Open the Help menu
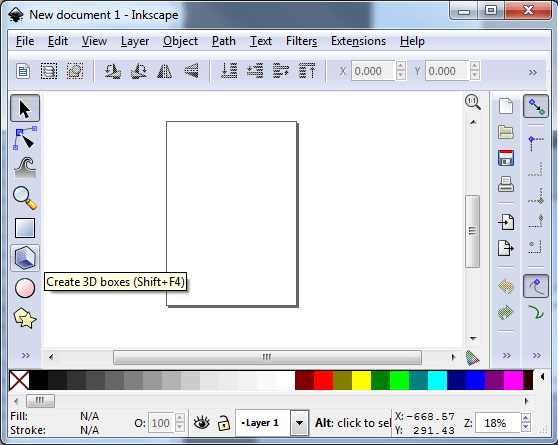The image size is (558, 445). tap(412, 41)
